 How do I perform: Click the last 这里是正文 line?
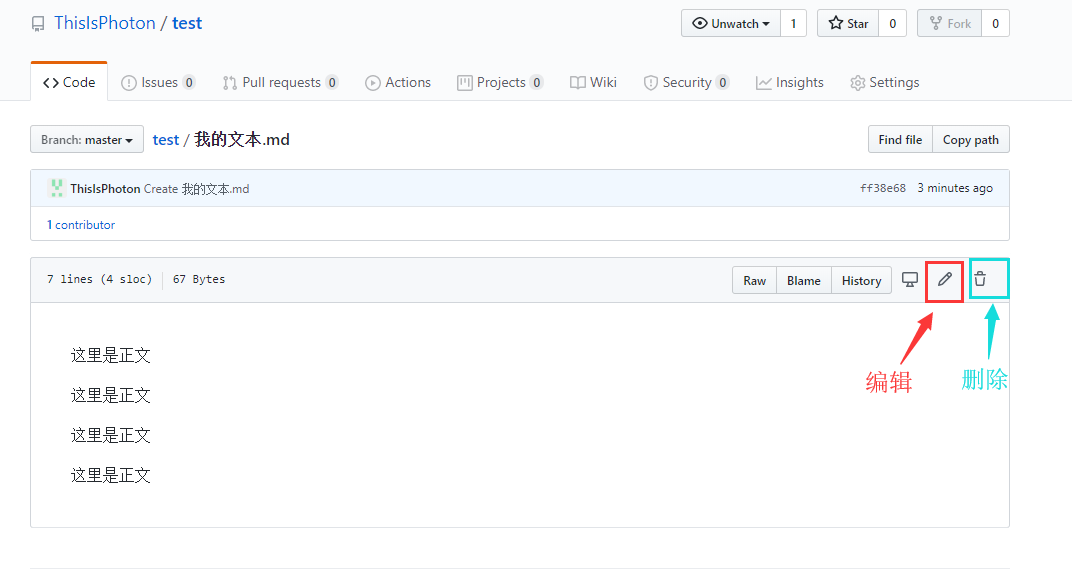[x=111, y=475]
